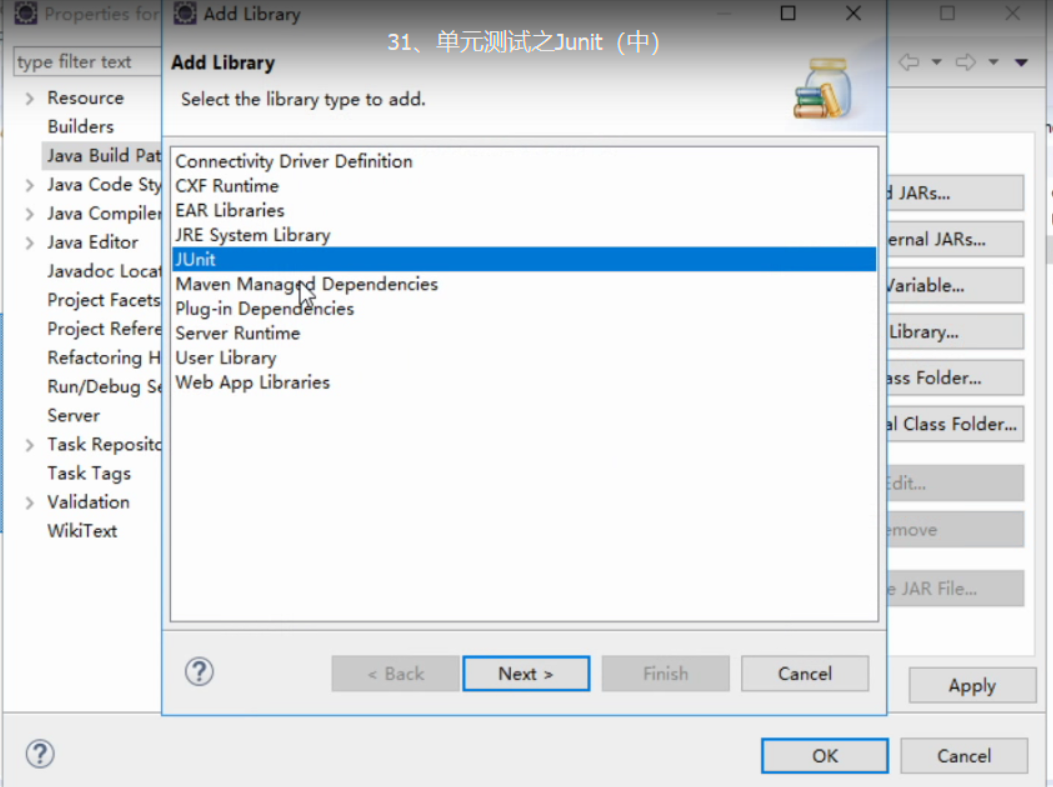This screenshot has width=1053, height=787.
Task: Click the Migrate JAR File button
Action: (955, 589)
